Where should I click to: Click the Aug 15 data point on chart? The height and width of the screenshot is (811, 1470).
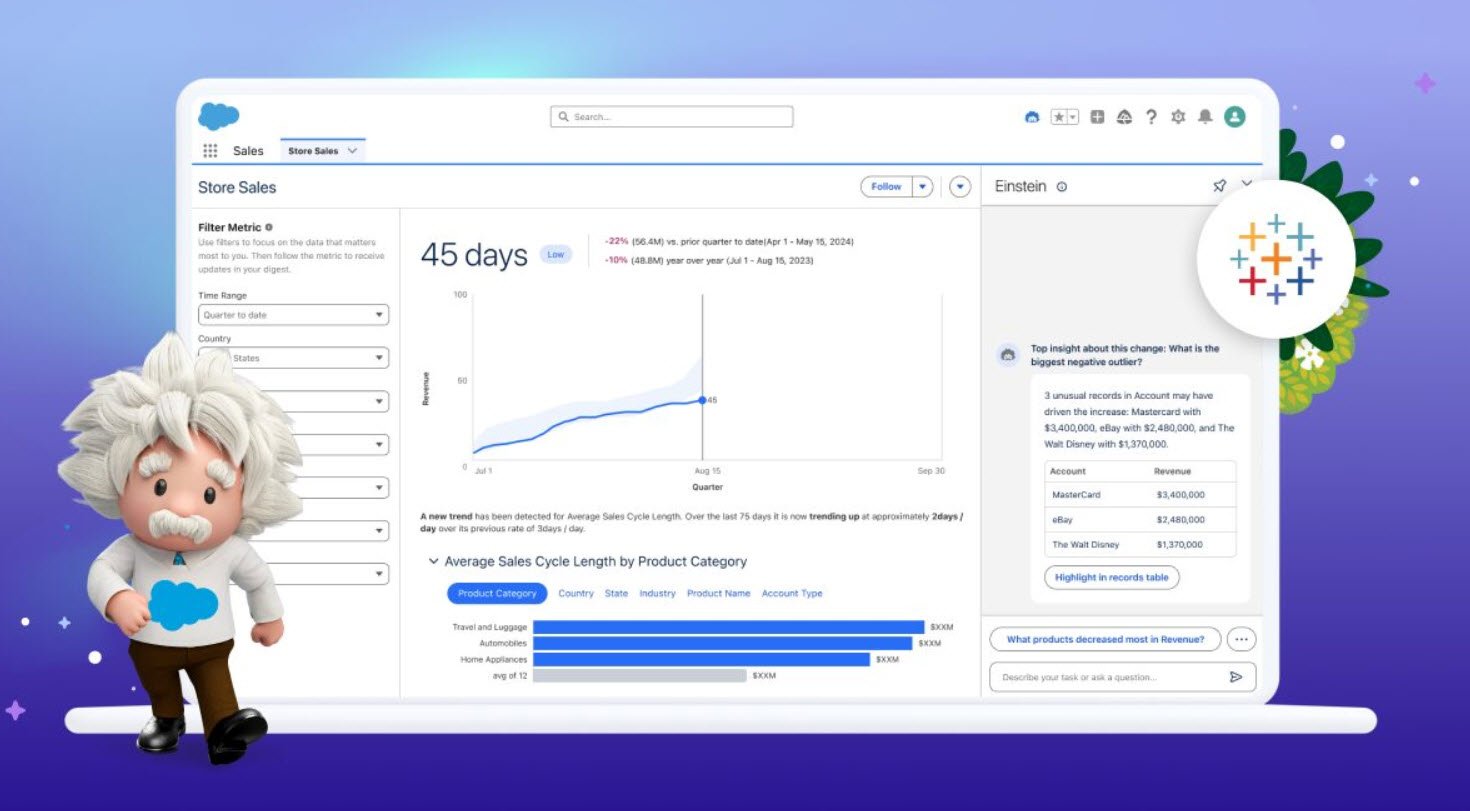(x=702, y=399)
